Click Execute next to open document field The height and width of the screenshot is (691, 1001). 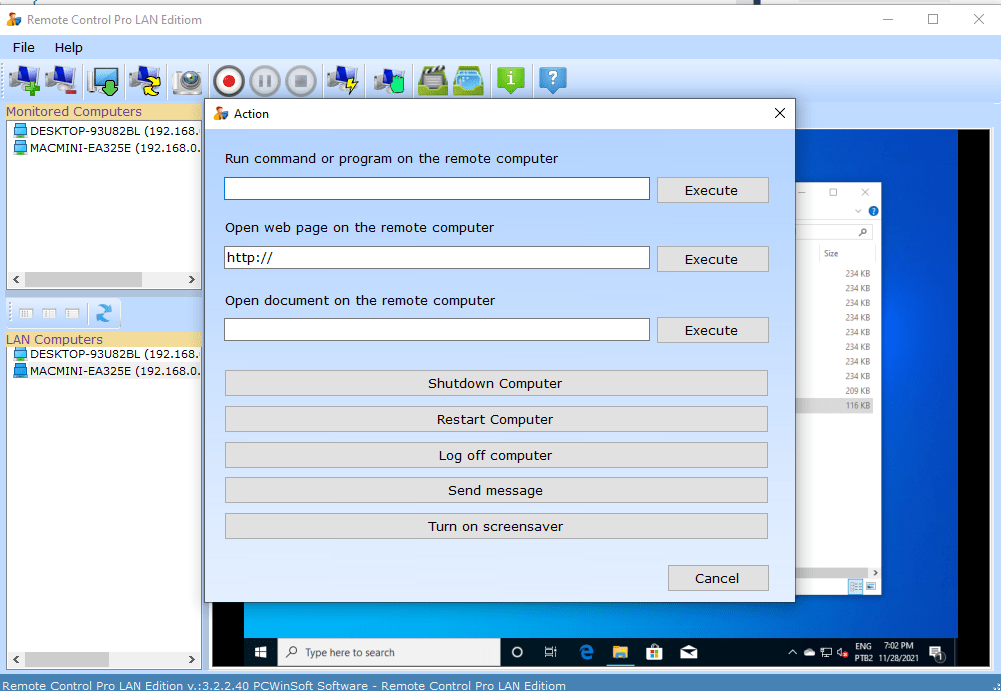pyautogui.click(x=712, y=330)
